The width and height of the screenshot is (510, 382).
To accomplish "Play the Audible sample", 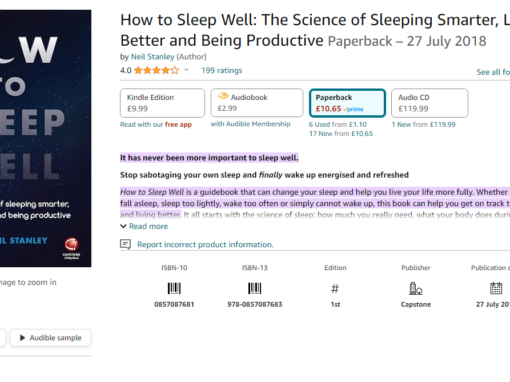I will (50, 338).
